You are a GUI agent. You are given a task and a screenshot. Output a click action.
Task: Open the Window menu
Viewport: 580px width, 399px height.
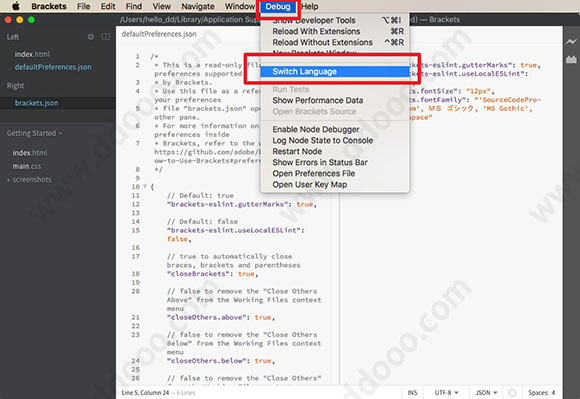tap(240, 6)
